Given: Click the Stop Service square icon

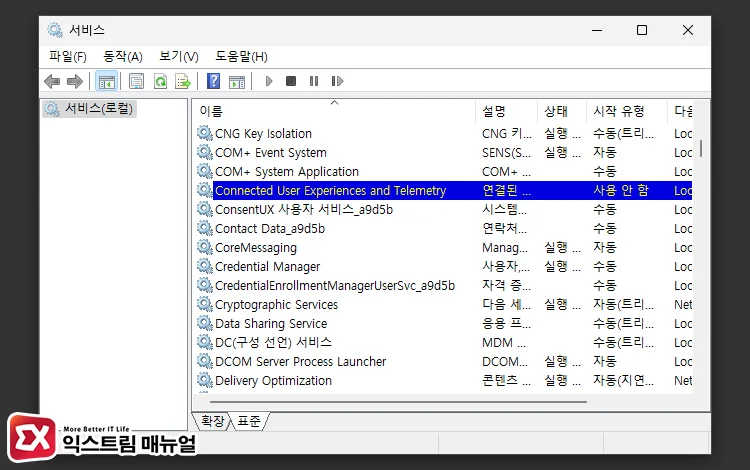Looking at the screenshot, I should coord(291,81).
